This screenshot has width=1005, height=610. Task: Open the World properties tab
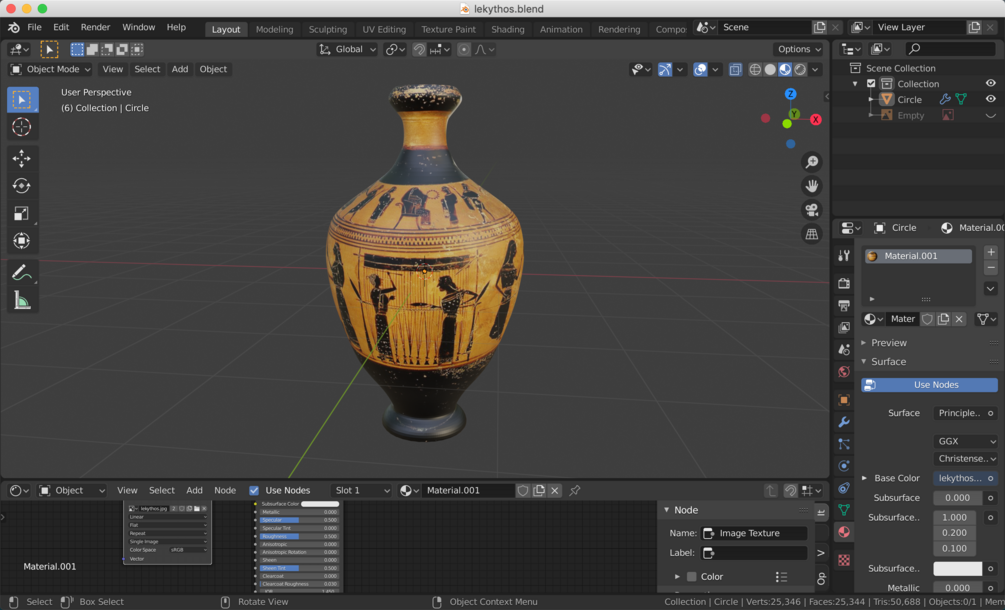(x=843, y=372)
